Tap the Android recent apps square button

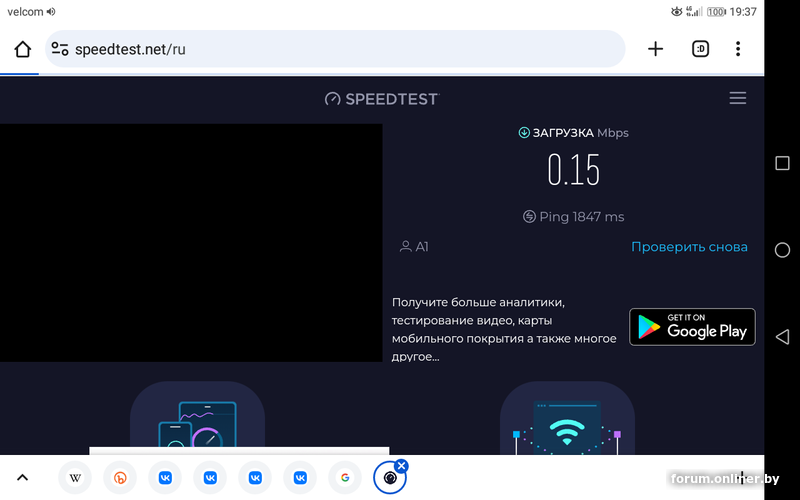click(782, 163)
